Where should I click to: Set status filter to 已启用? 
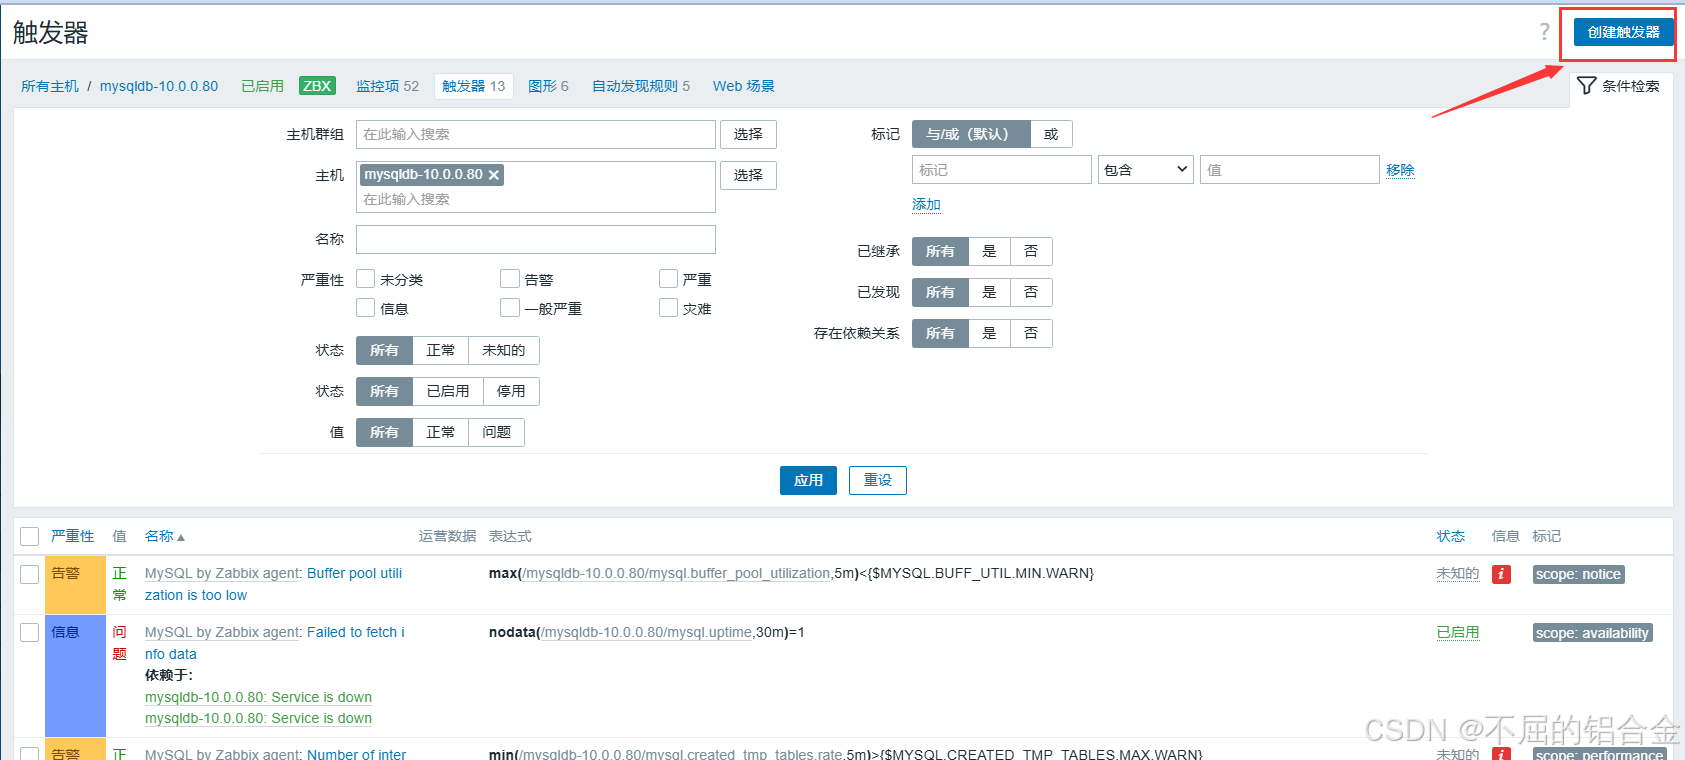(448, 391)
